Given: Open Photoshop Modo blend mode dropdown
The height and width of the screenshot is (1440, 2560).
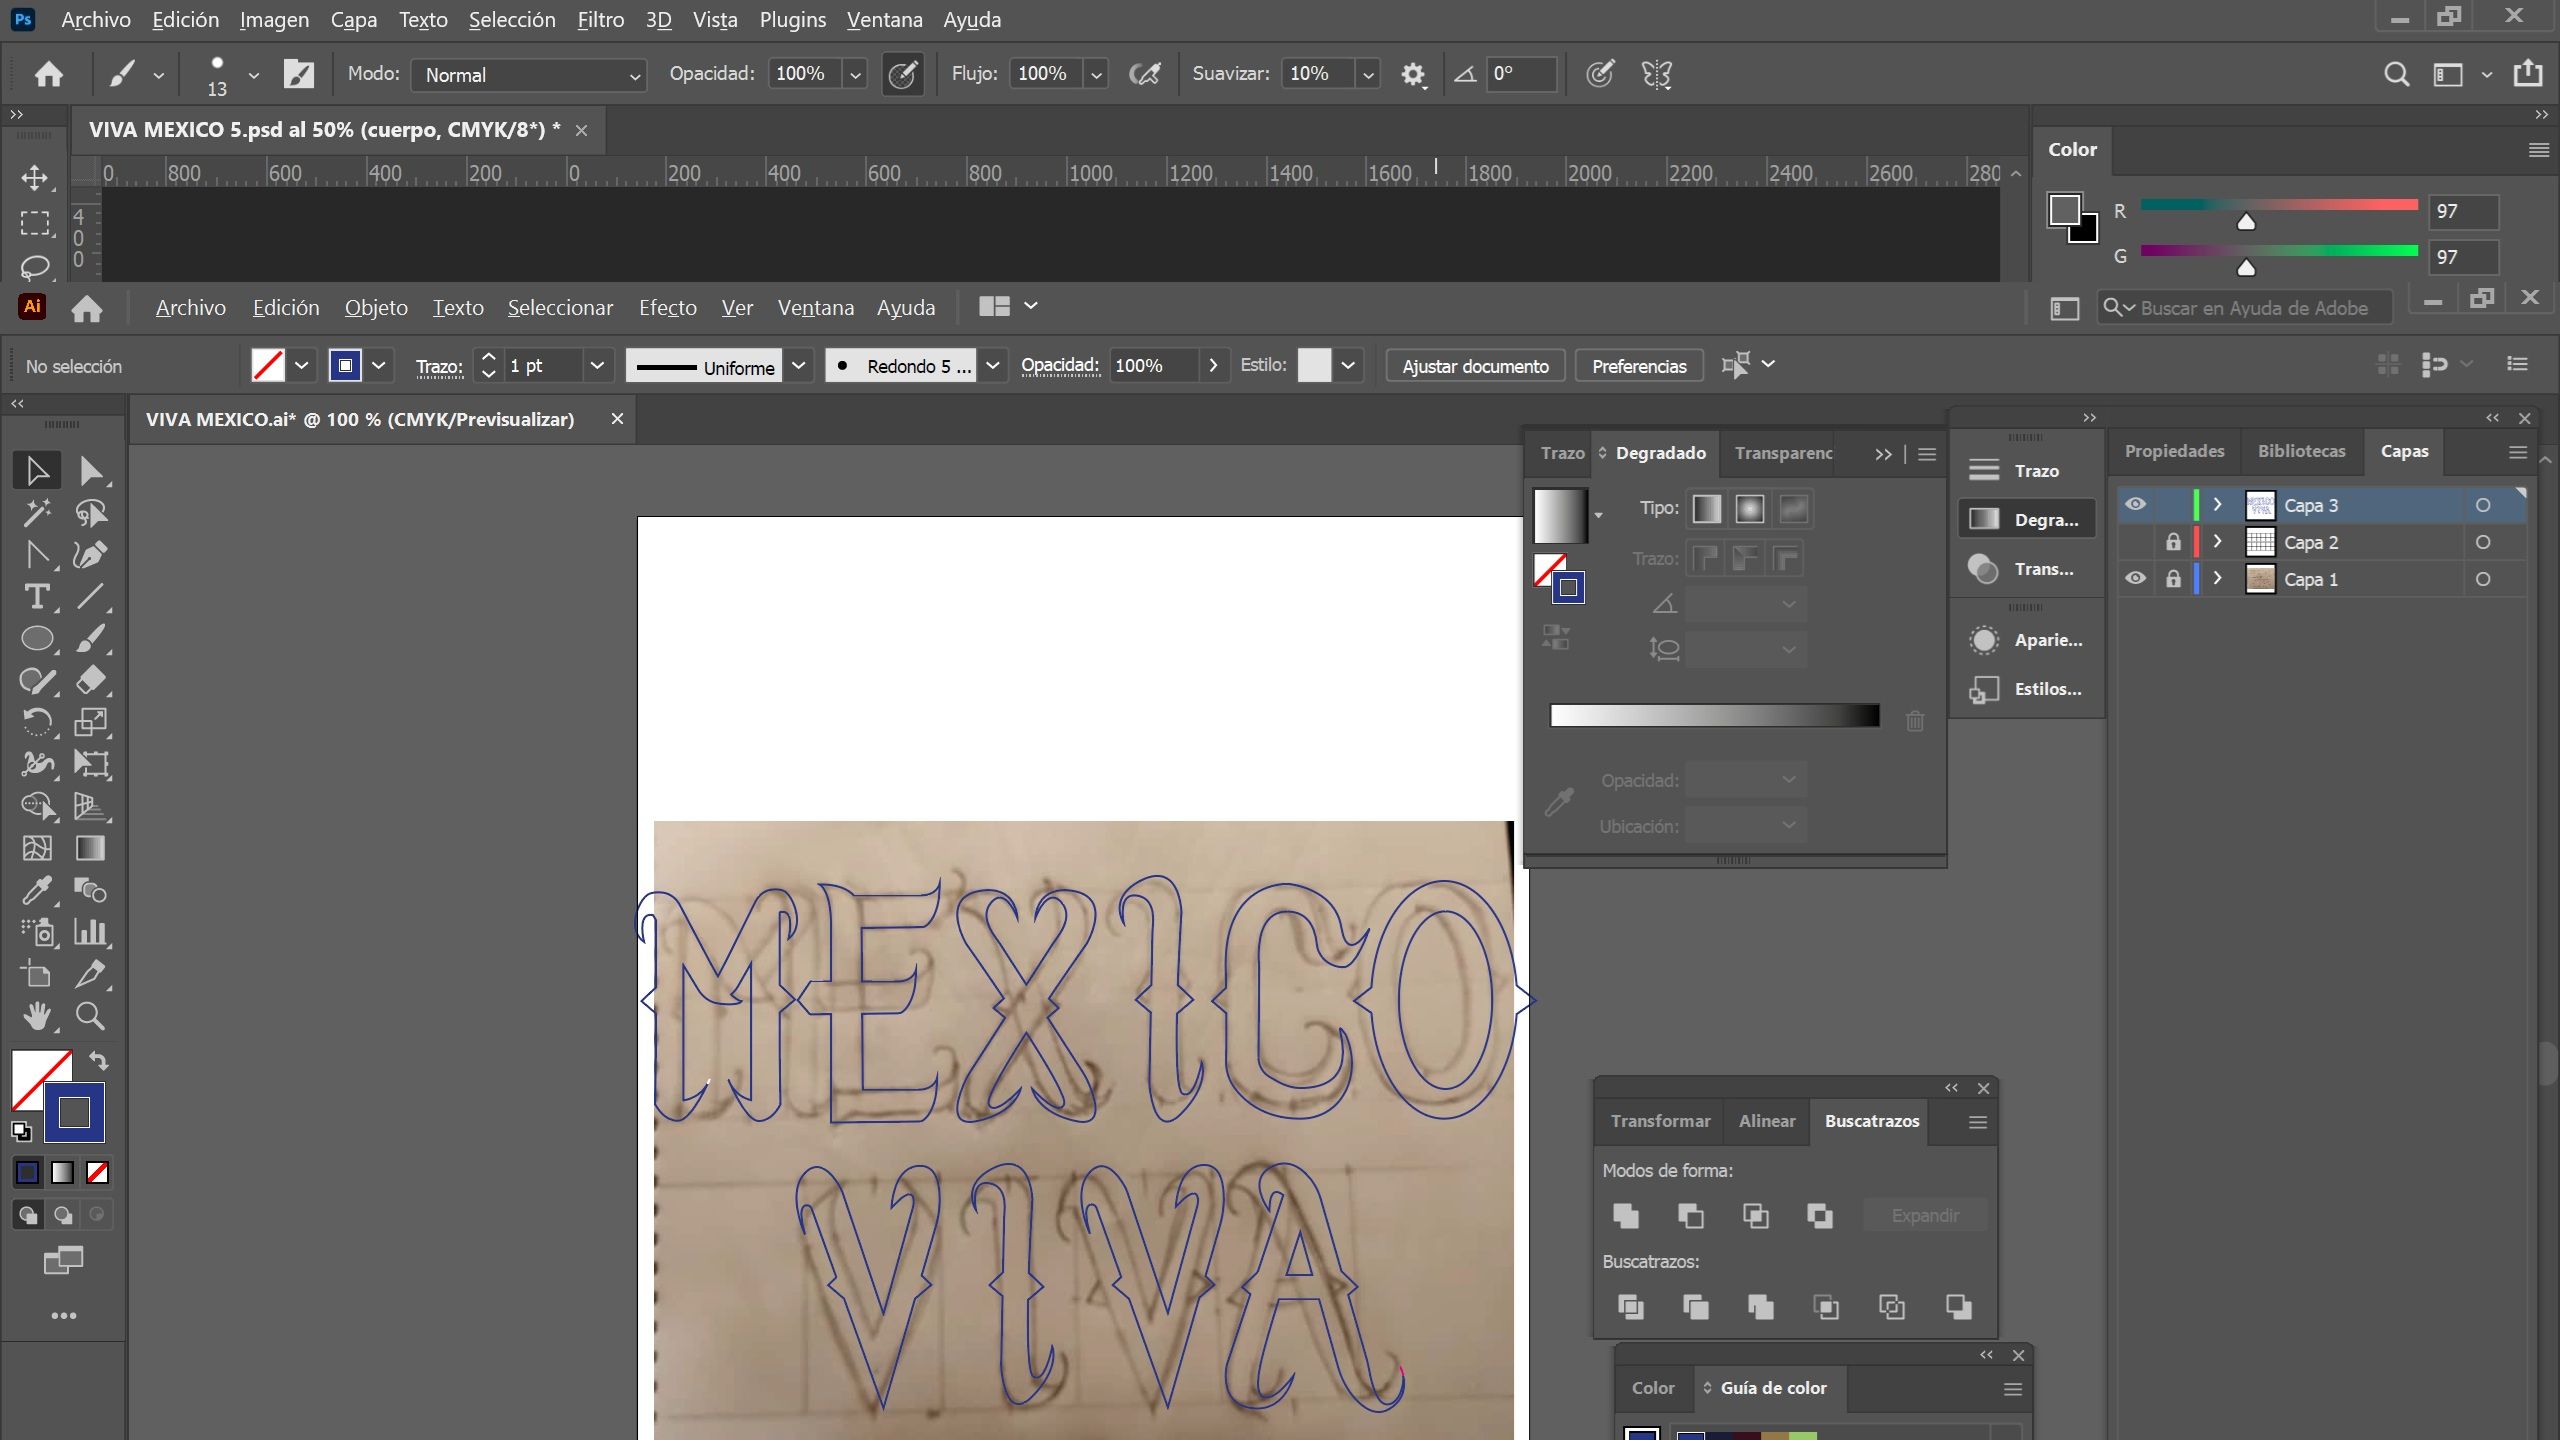Looking at the screenshot, I should (529, 75).
